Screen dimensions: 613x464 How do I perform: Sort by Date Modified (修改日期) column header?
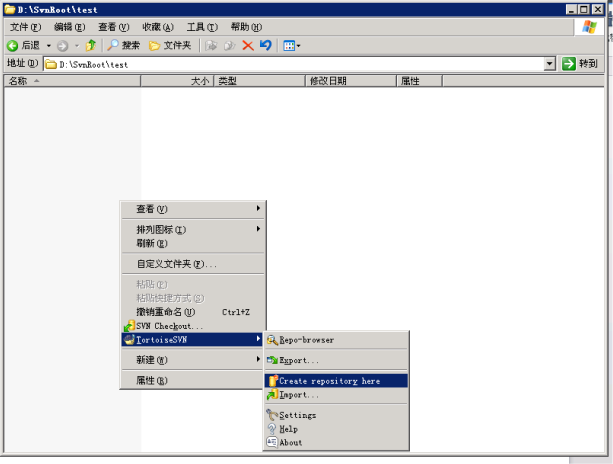pyautogui.click(x=351, y=81)
